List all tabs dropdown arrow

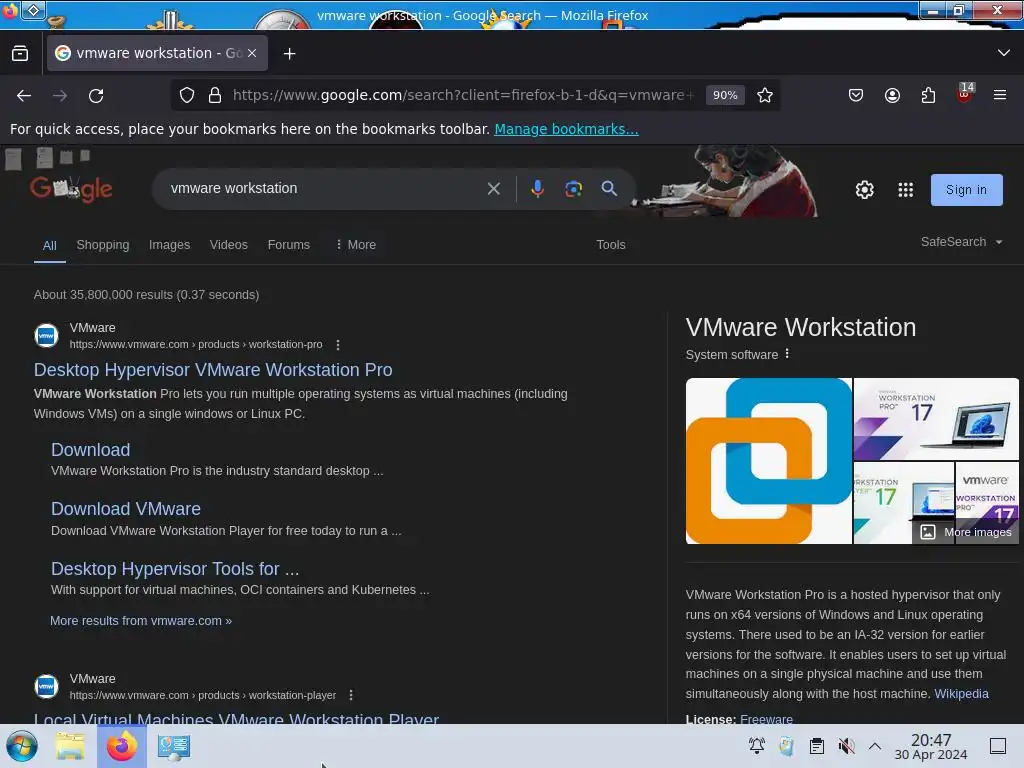(x=1004, y=53)
